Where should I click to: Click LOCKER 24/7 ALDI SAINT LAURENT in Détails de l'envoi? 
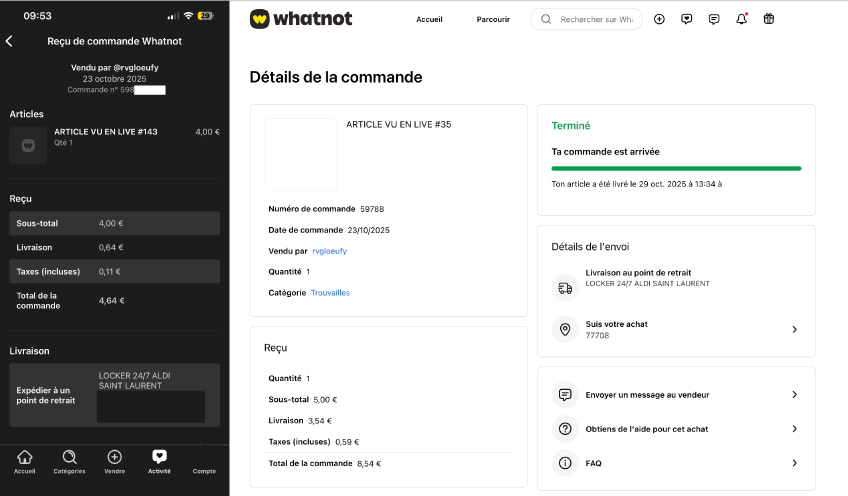pos(647,283)
